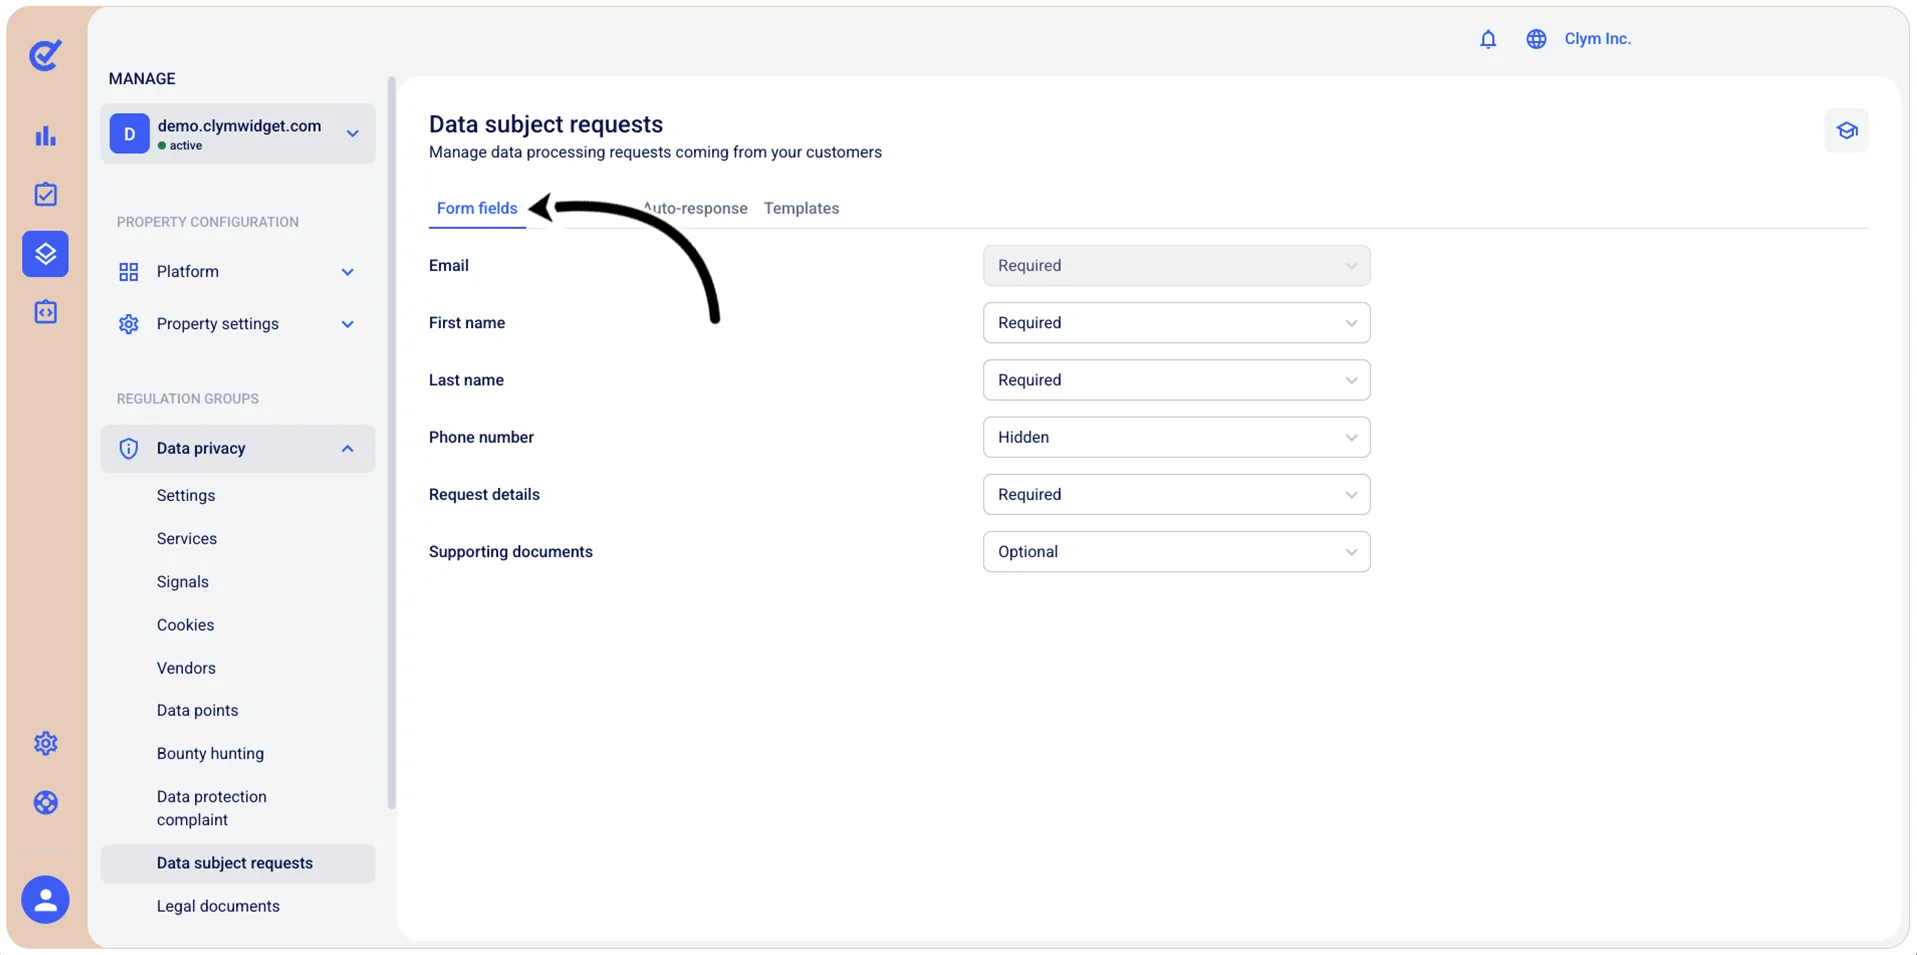Viewport: 1917px width, 955px height.
Task: Open the Vendors menu item
Action: 186,668
